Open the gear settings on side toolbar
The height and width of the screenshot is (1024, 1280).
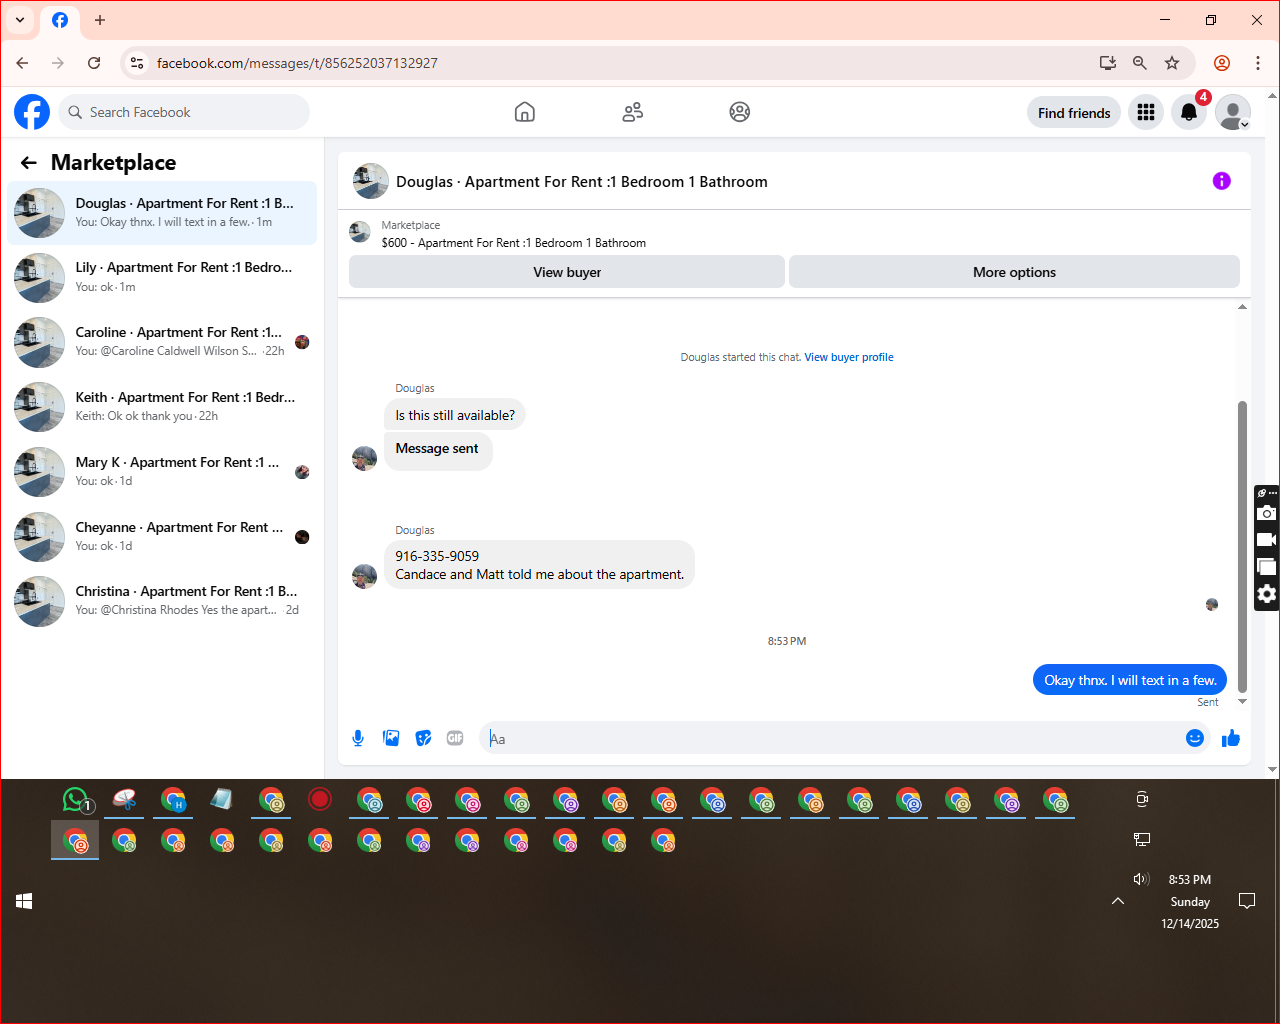1266,594
